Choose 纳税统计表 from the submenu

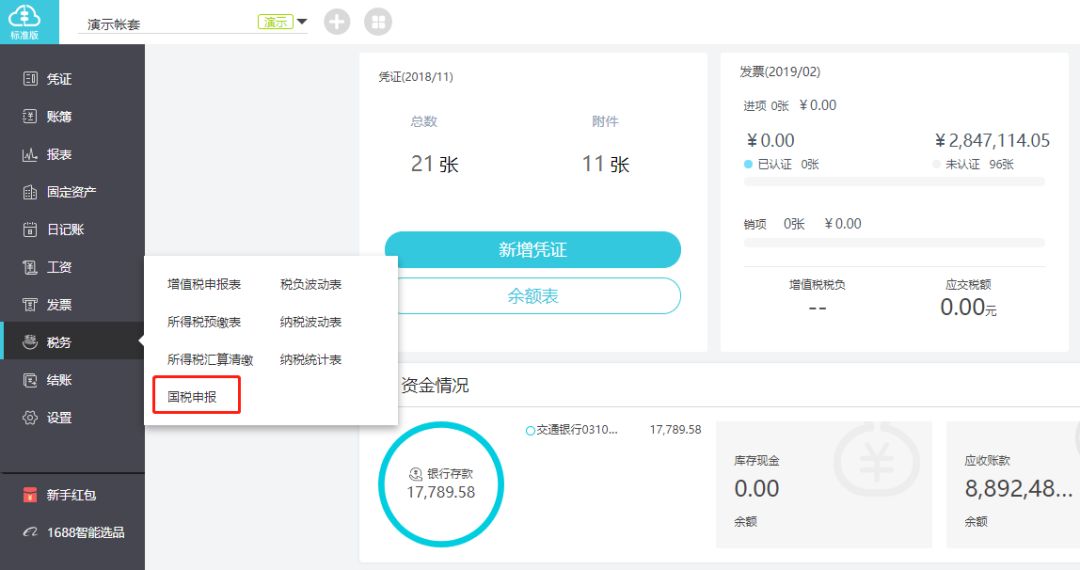coord(311,360)
